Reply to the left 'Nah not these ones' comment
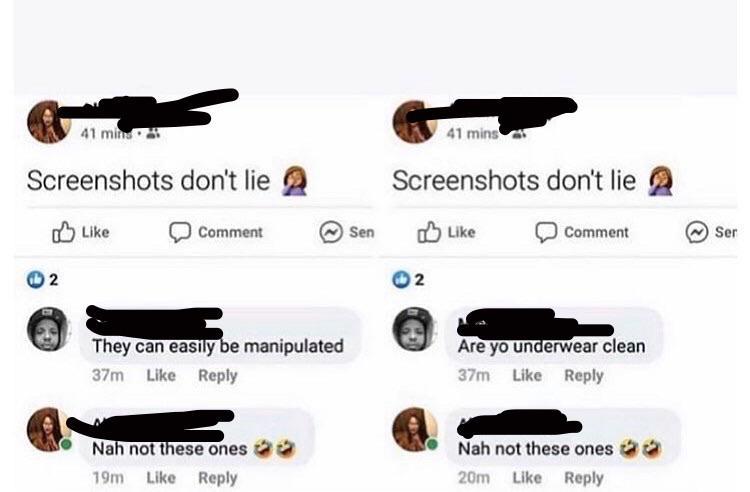Screen dimensions: 750x492 coord(218,478)
